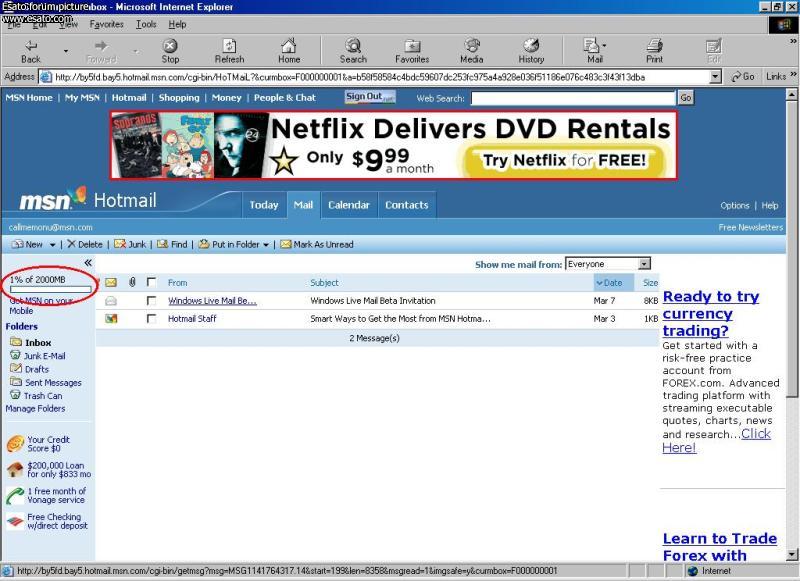Collapse the left sidebar double-arrow

88,263
